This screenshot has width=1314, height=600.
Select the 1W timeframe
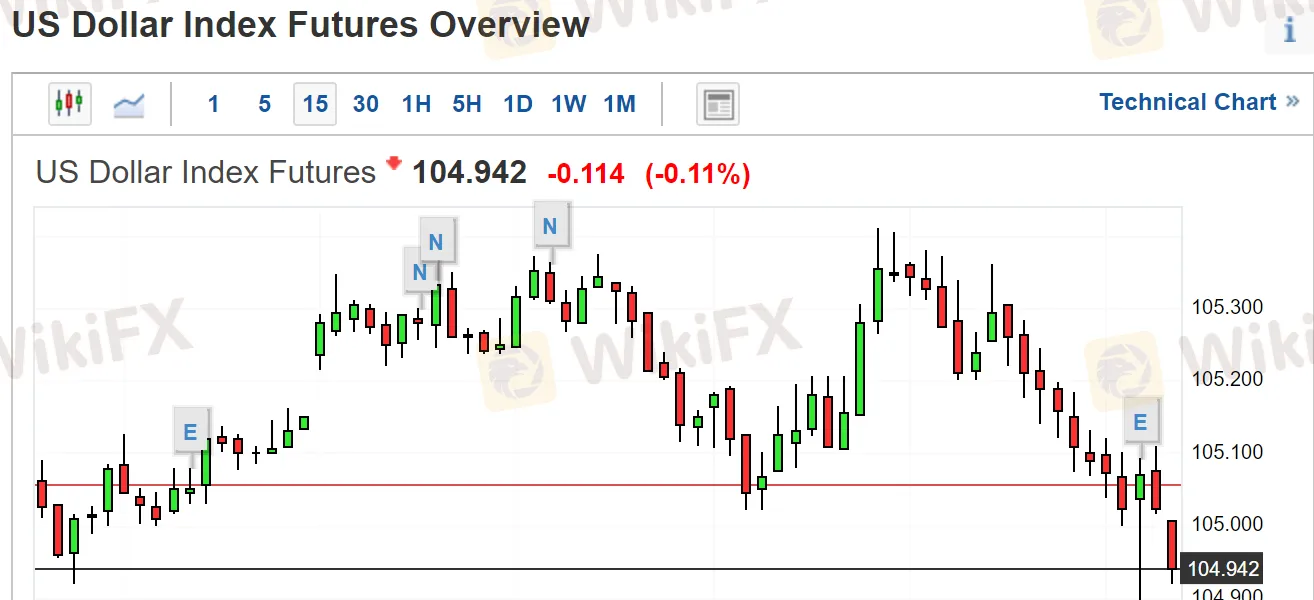coord(569,104)
